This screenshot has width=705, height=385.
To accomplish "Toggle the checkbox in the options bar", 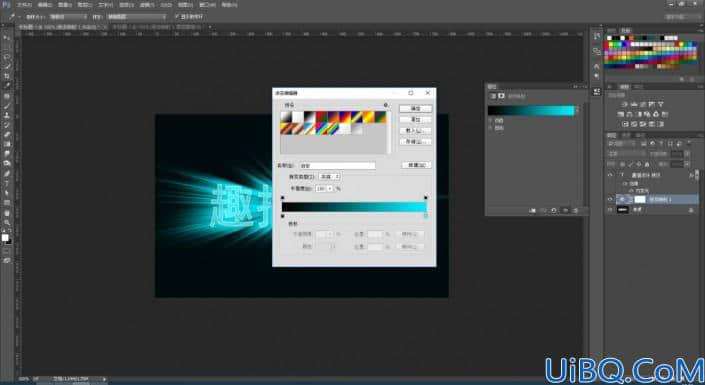I will (x=177, y=17).
